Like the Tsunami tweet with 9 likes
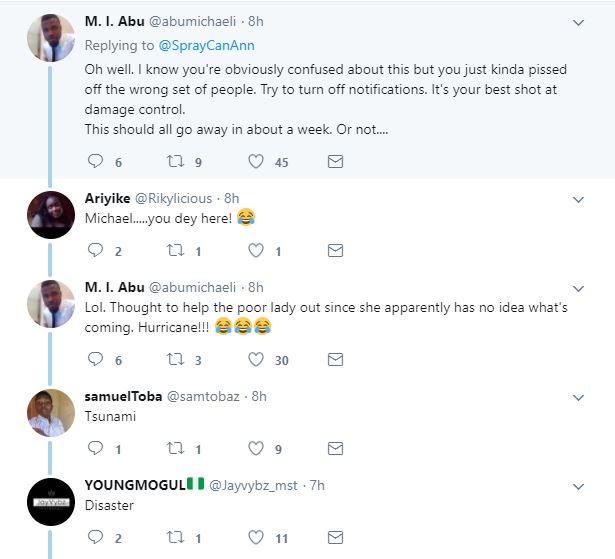The image size is (615, 559). (255, 449)
